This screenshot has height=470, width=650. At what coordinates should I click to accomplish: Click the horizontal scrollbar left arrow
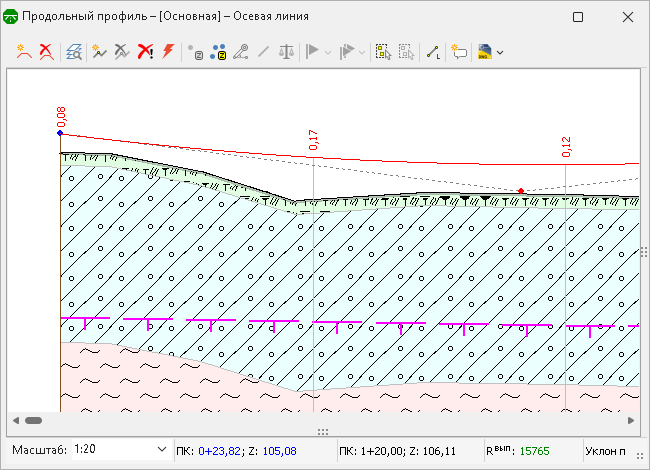15,420
